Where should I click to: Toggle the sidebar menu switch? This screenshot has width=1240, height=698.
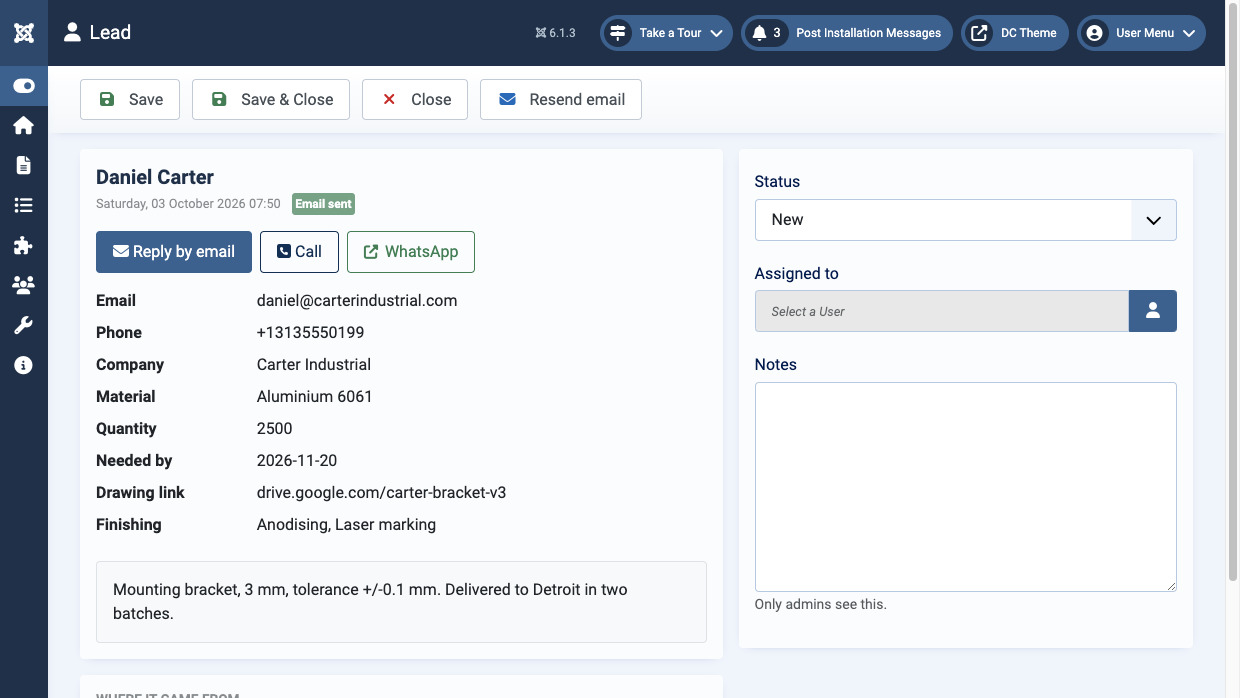point(24,86)
